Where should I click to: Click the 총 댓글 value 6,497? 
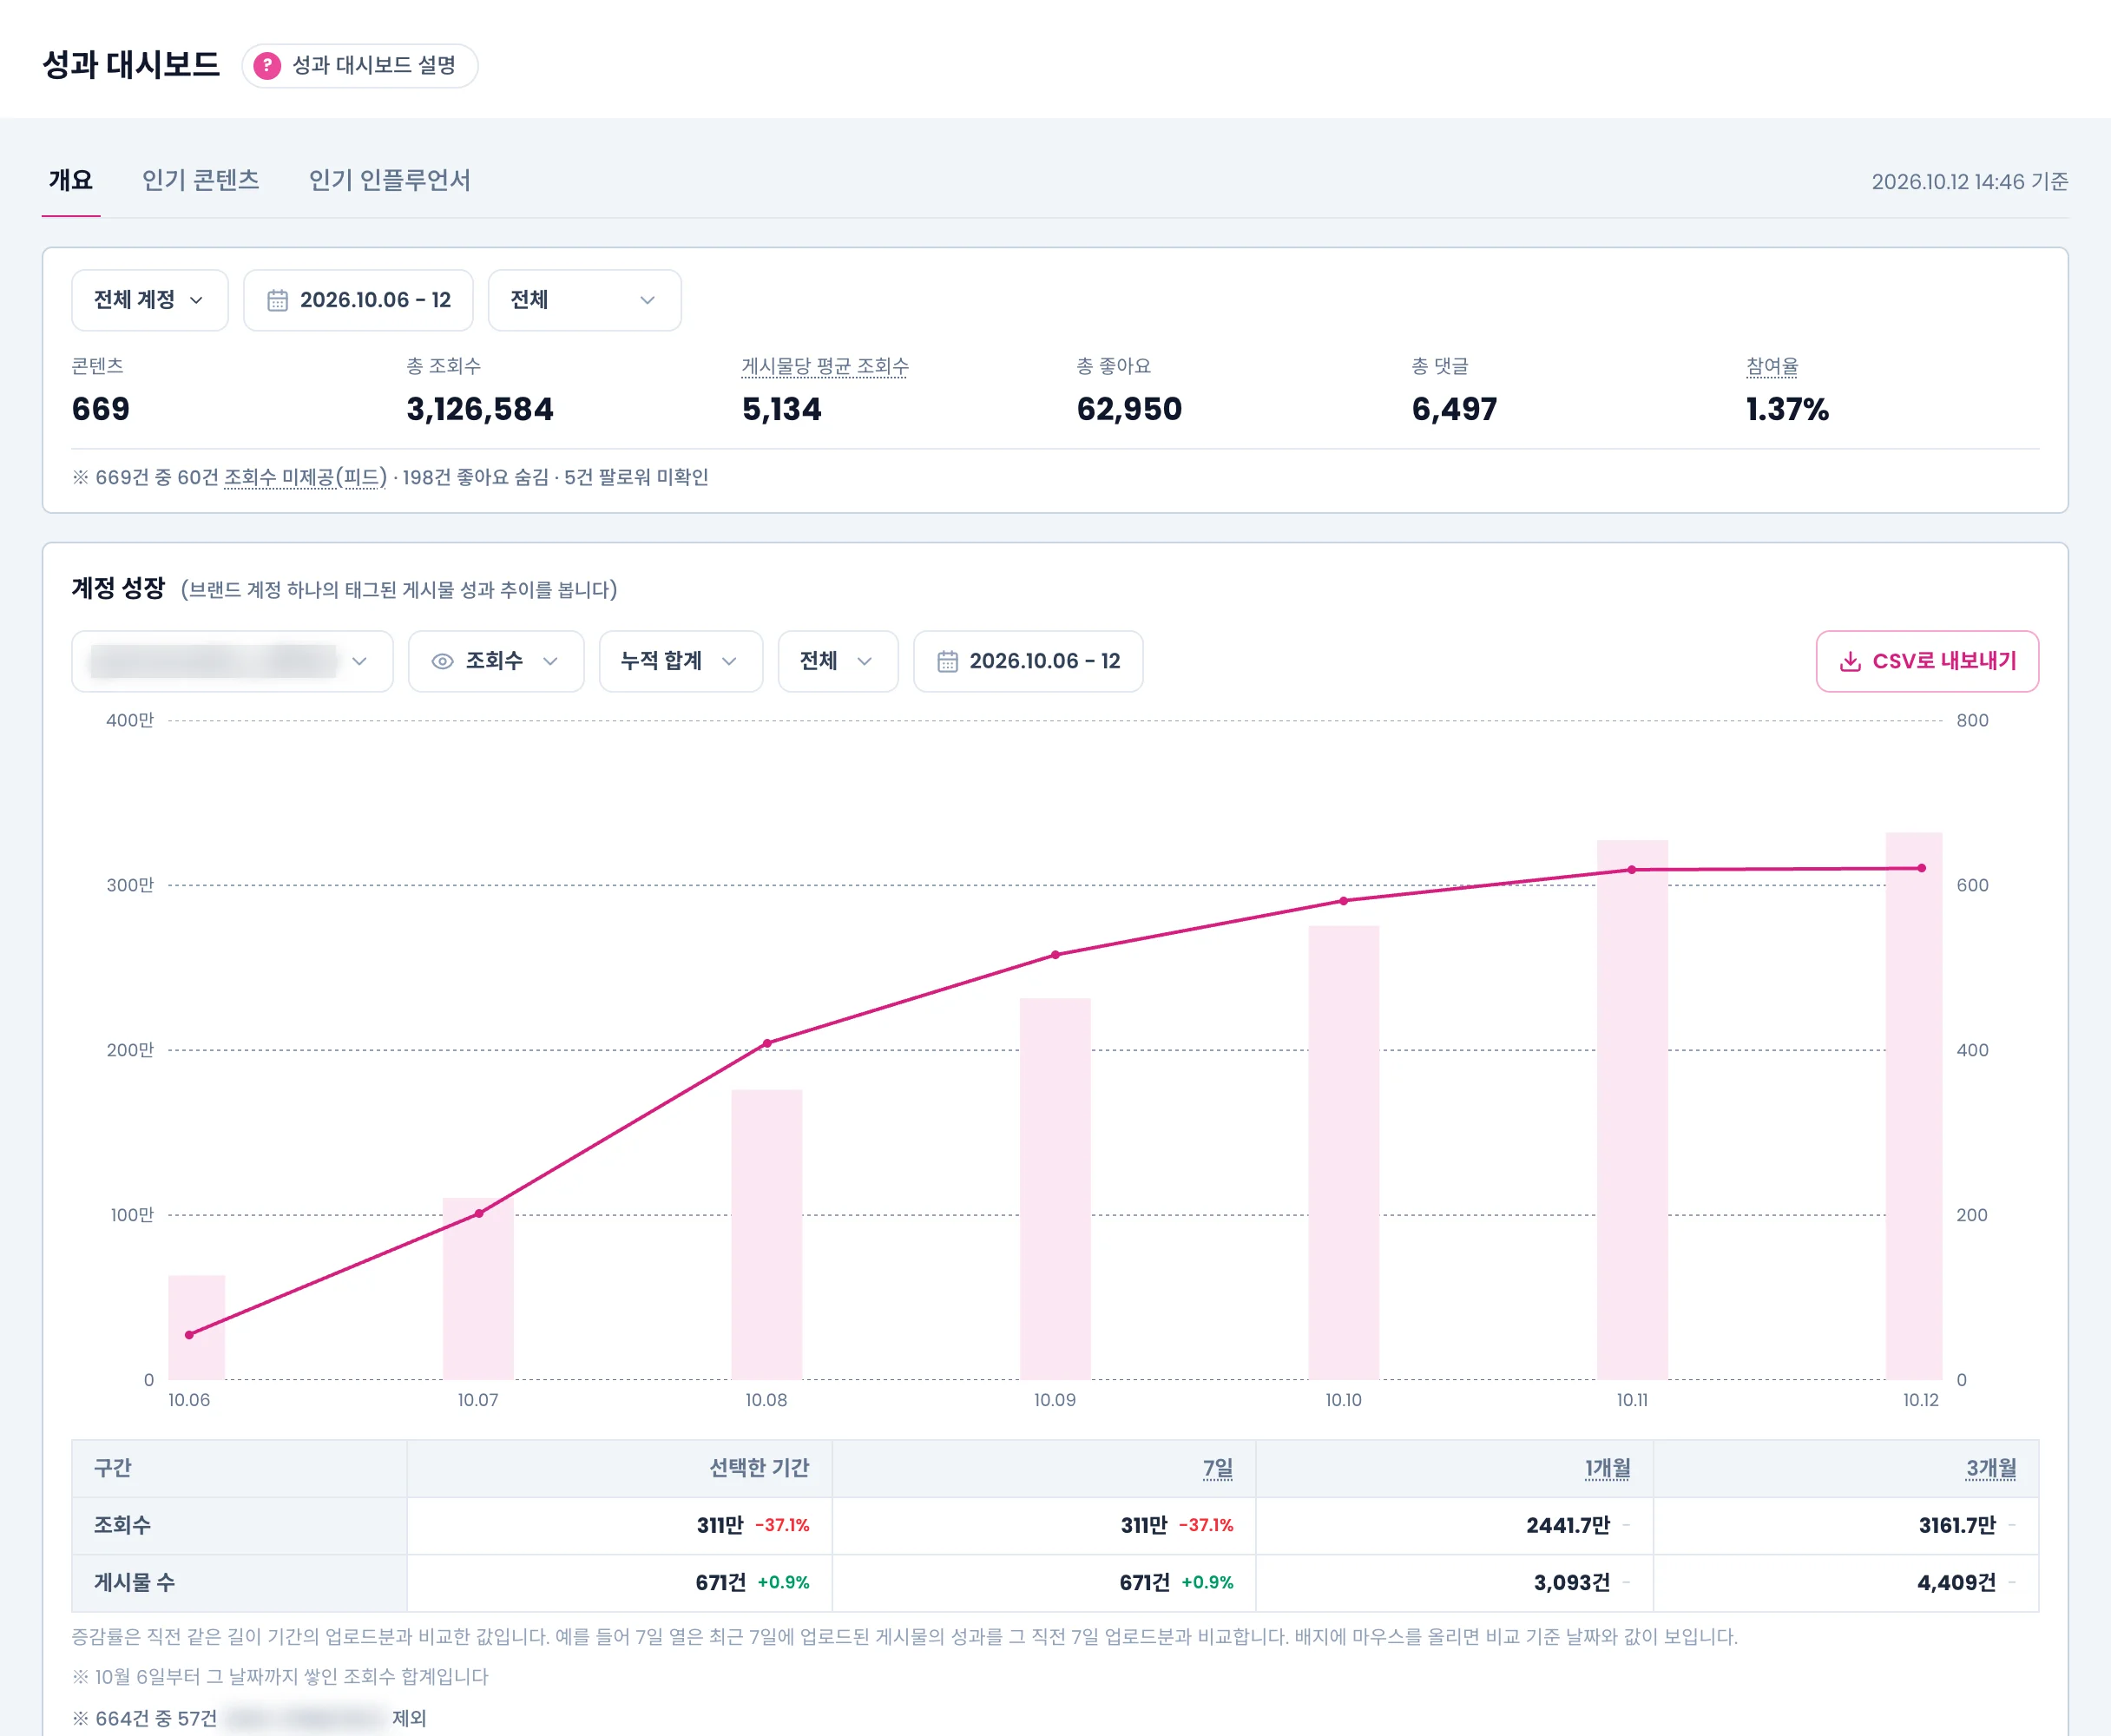[1454, 409]
